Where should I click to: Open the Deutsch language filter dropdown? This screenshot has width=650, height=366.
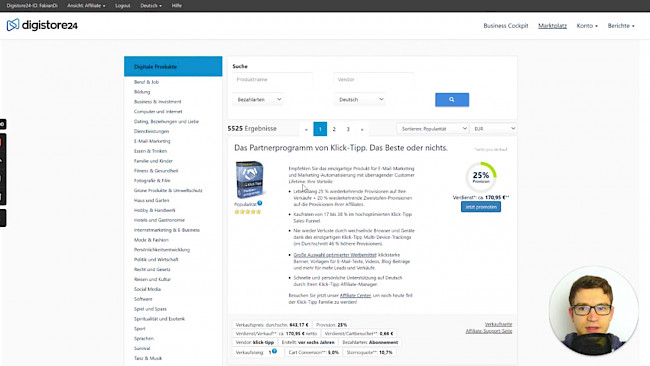tap(360, 99)
